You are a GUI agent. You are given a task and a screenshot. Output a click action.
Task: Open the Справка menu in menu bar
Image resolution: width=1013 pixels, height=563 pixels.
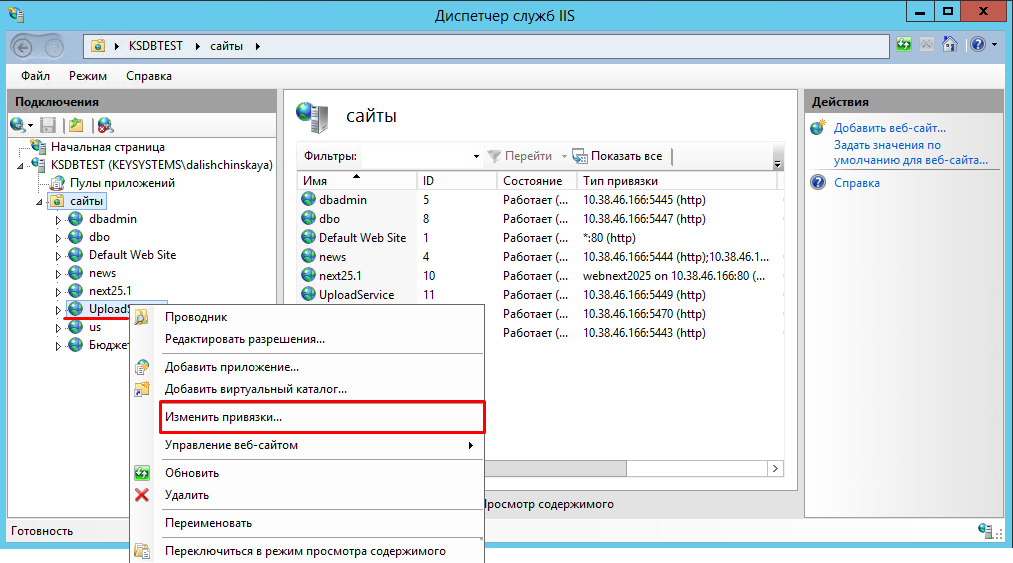(x=149, y=76)
